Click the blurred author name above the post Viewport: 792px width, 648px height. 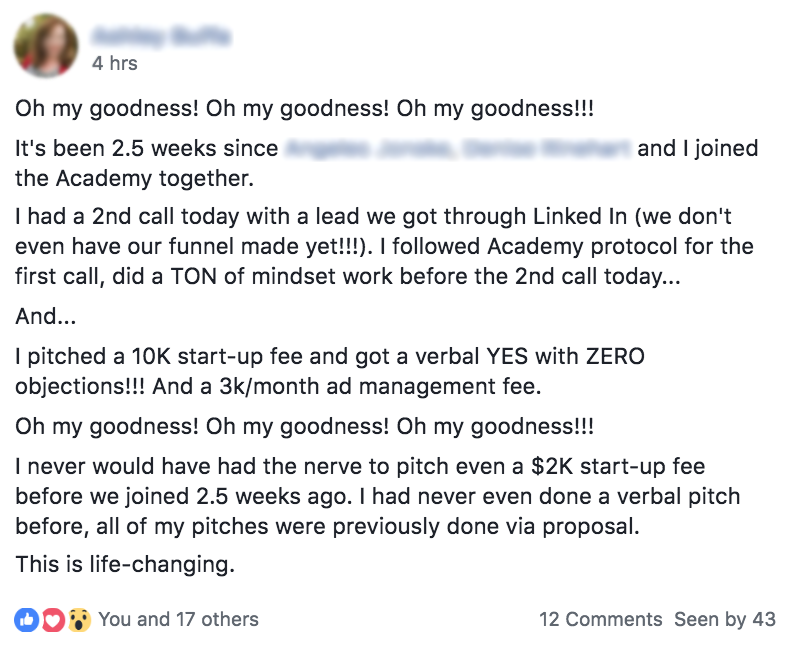click(x=161, y=36)
